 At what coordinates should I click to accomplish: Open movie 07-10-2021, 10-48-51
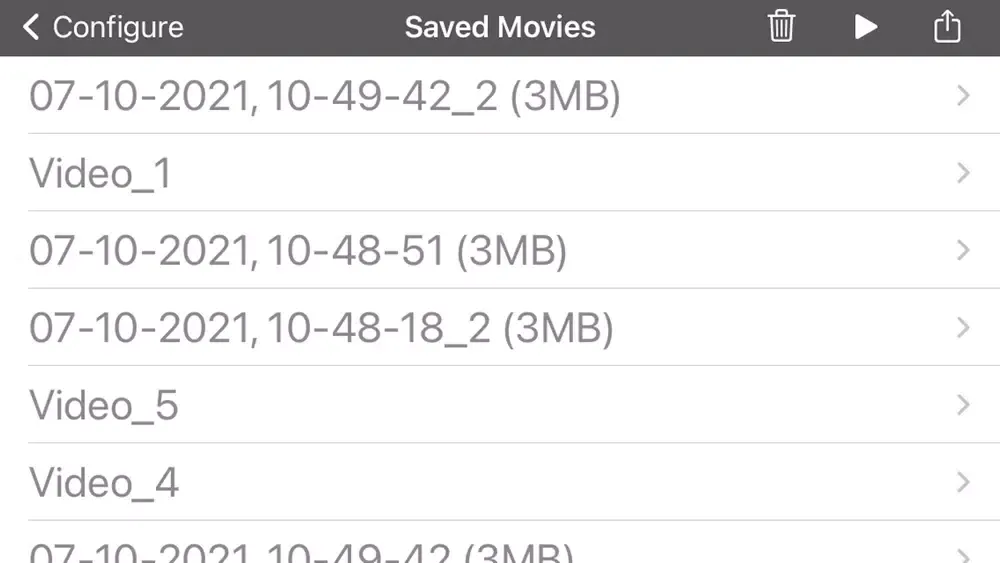click(297, 250)
